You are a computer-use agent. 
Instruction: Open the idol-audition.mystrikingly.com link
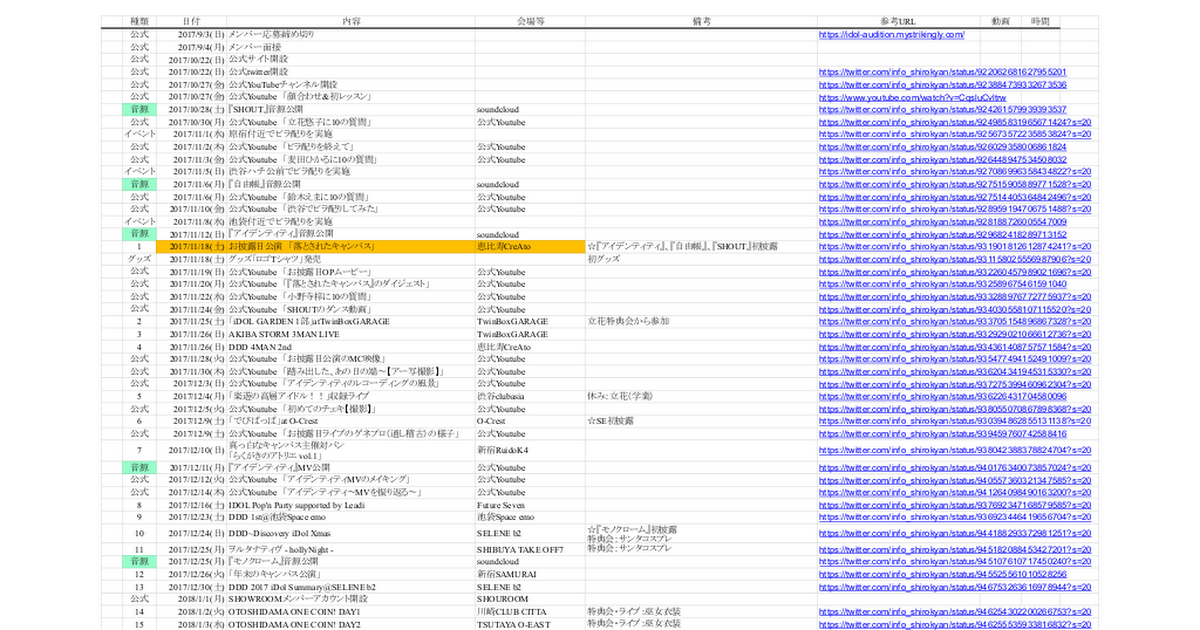click(x=891, y=34)
